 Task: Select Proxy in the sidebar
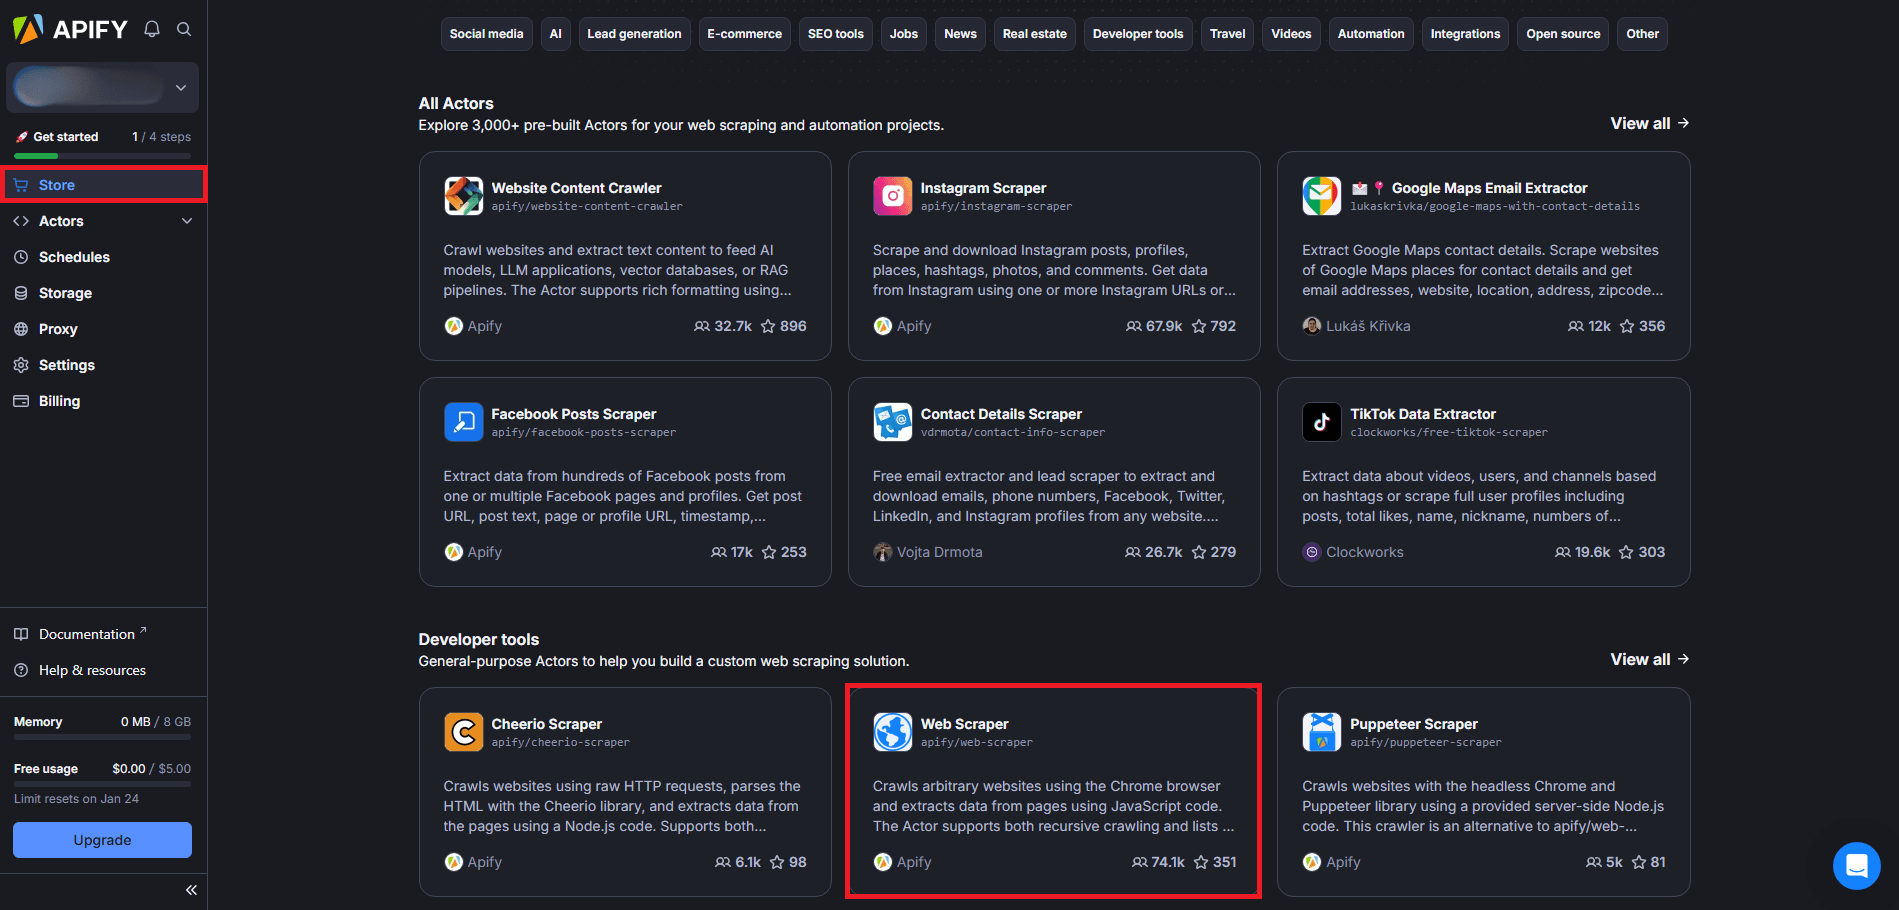(58, 329)
